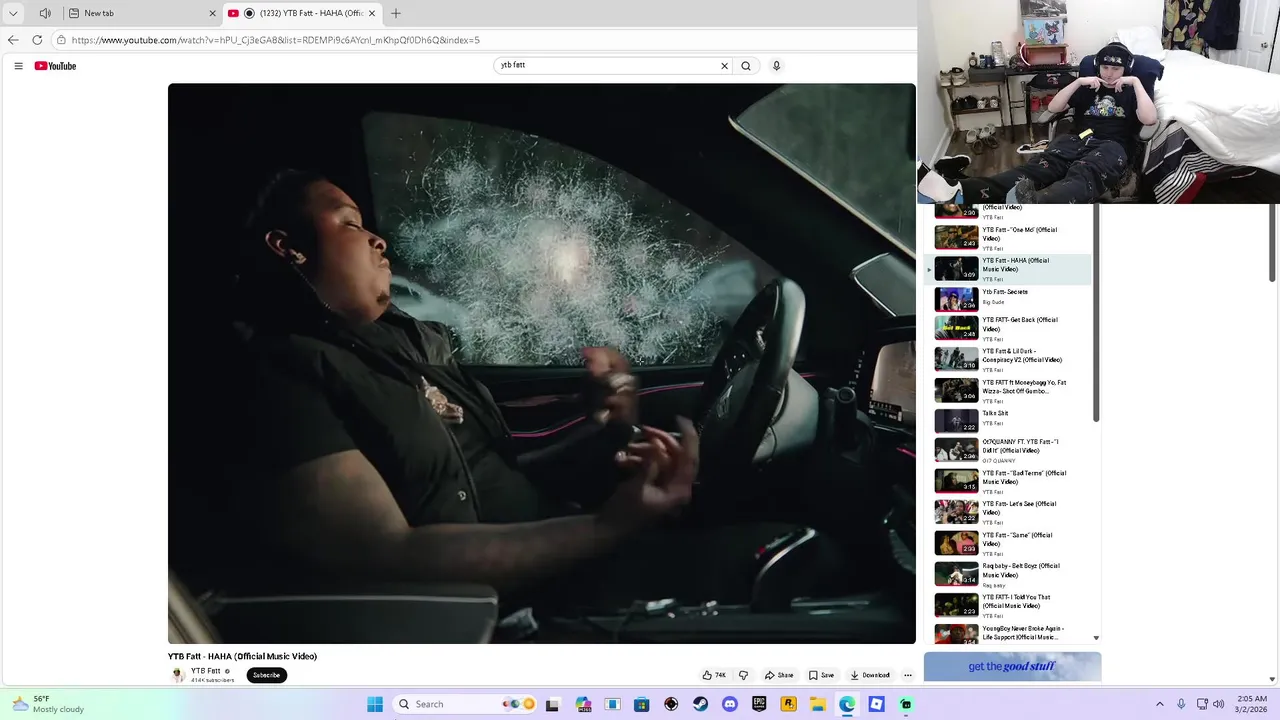Play YoungBoy 'Life Support' video
Viewport: 1280px width, 720px height.
1010,633
